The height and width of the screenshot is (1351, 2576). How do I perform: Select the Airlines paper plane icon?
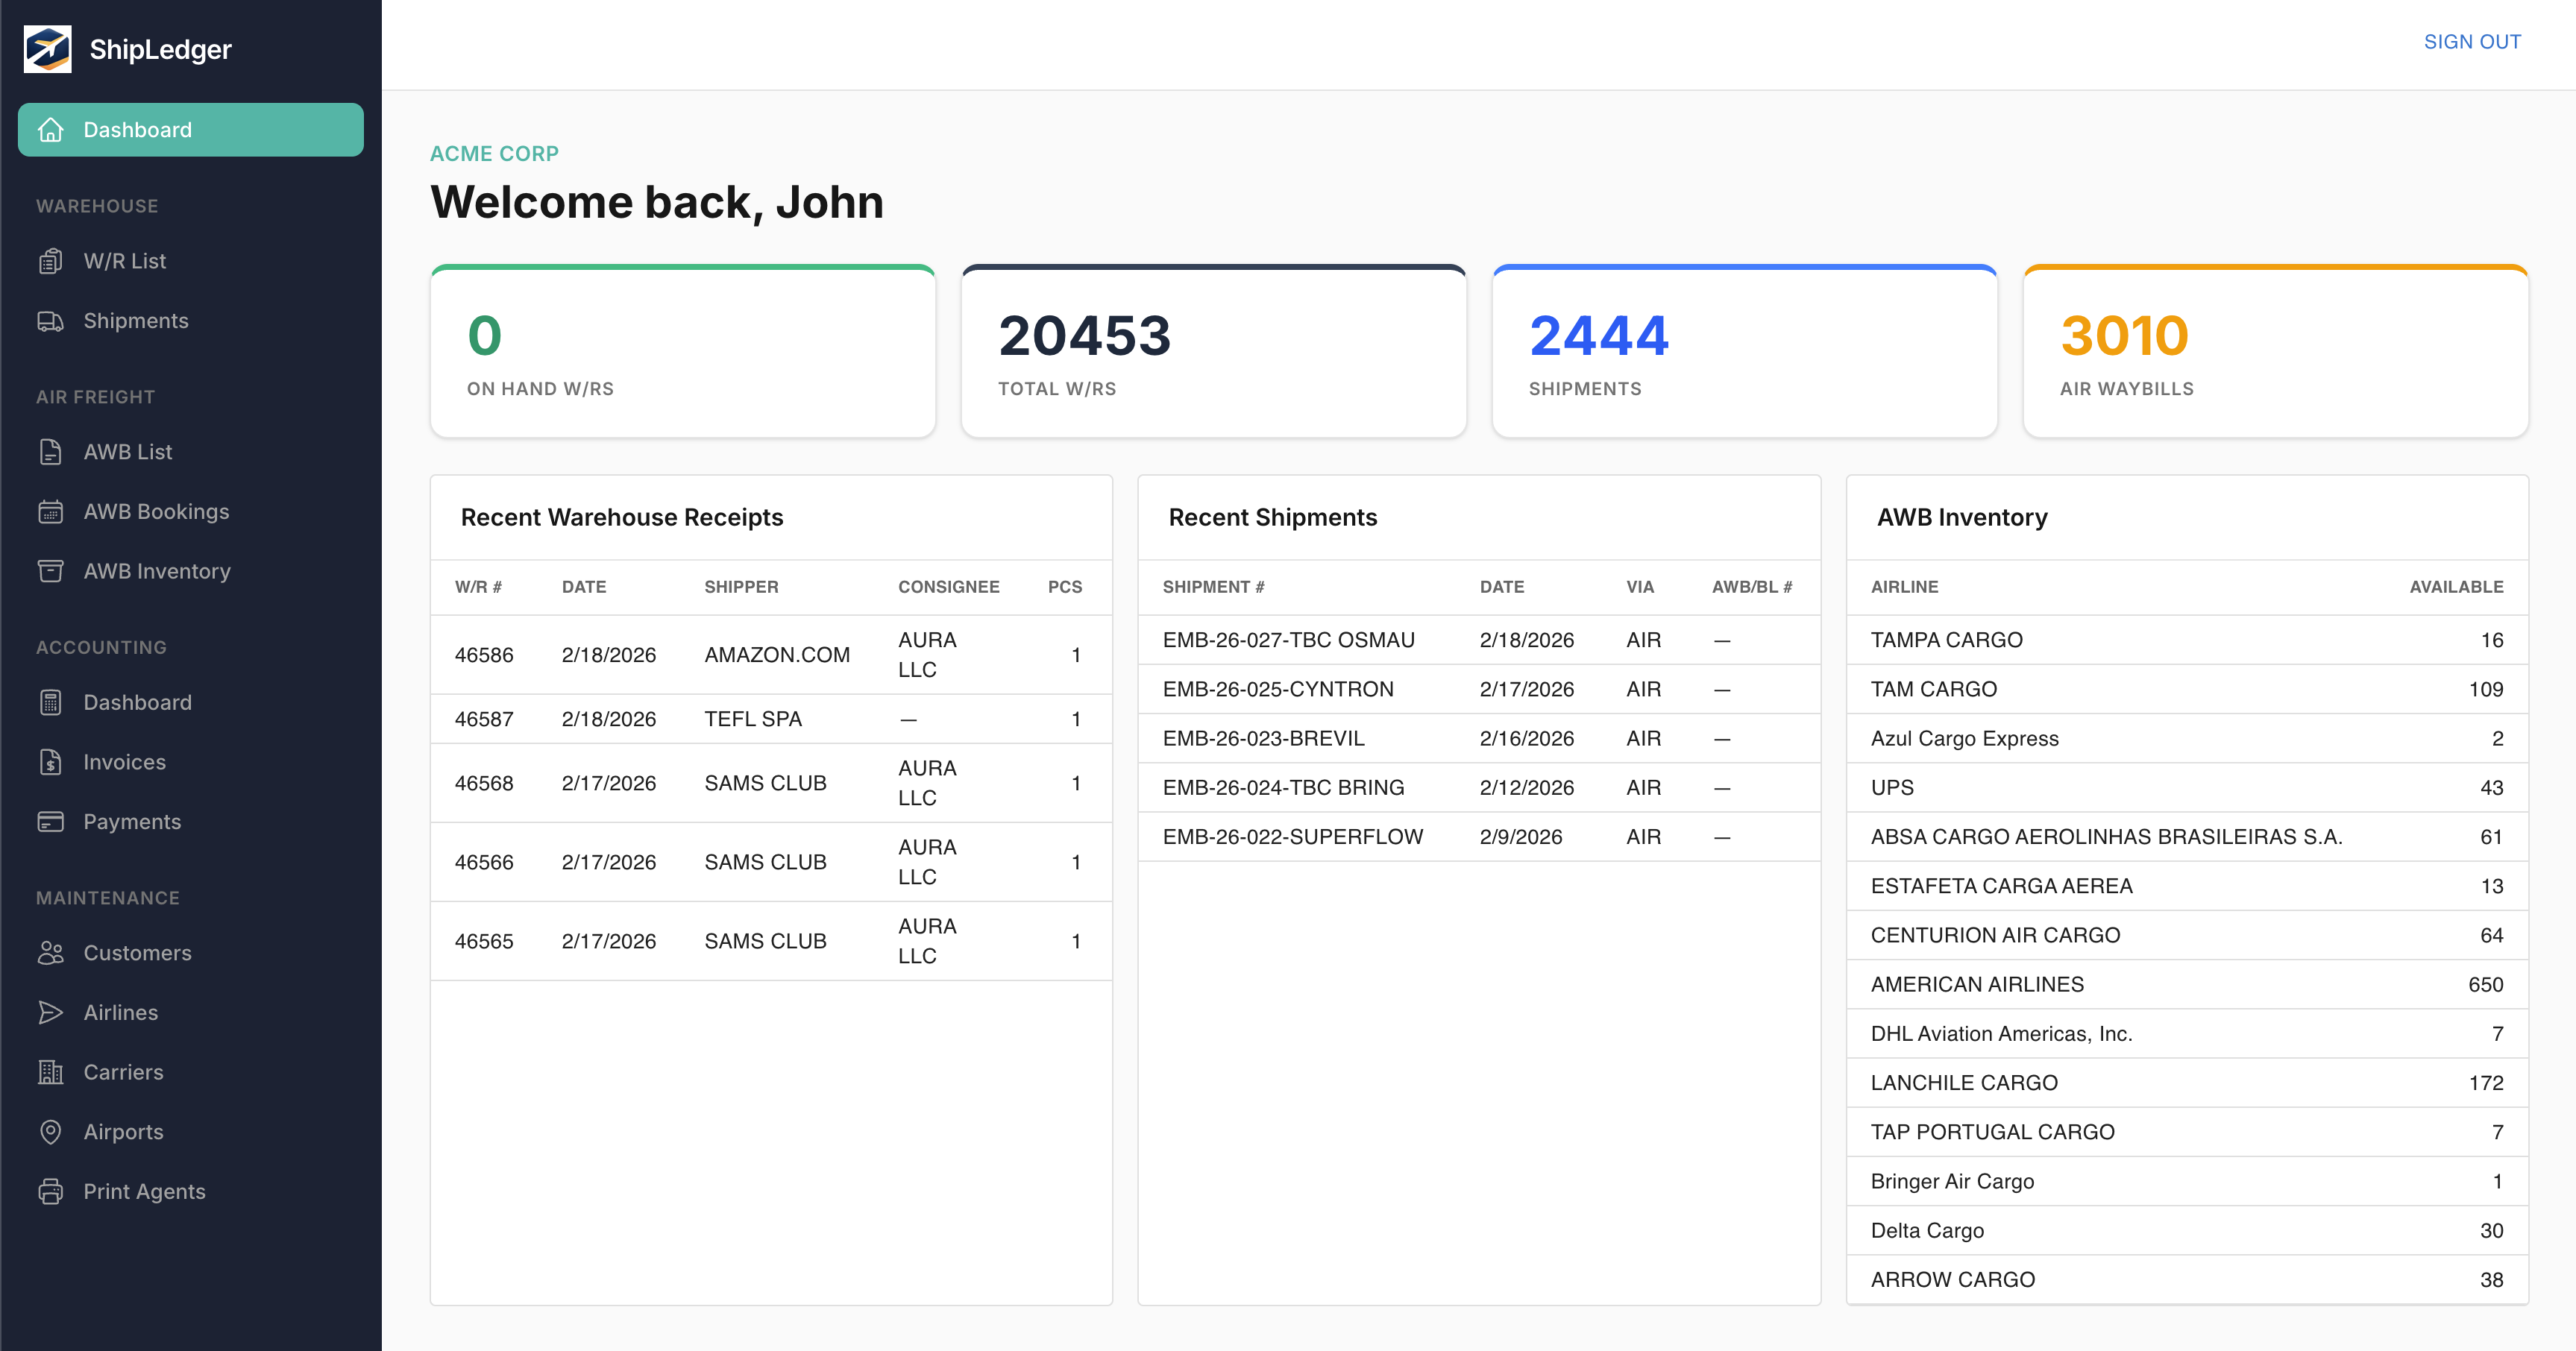coord(51,1012)
